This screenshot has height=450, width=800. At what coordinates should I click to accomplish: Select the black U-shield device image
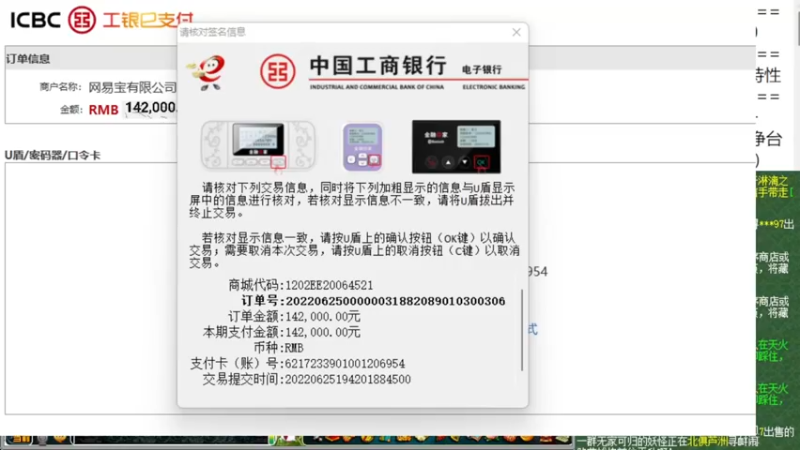pyautogui.click(x=456, y=147)
